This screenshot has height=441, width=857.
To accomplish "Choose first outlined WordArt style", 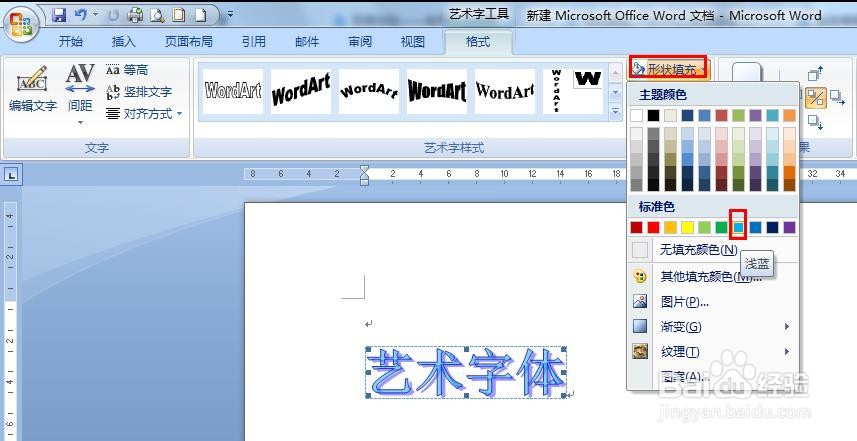I will pyautogui.click(x=233, y=91).
